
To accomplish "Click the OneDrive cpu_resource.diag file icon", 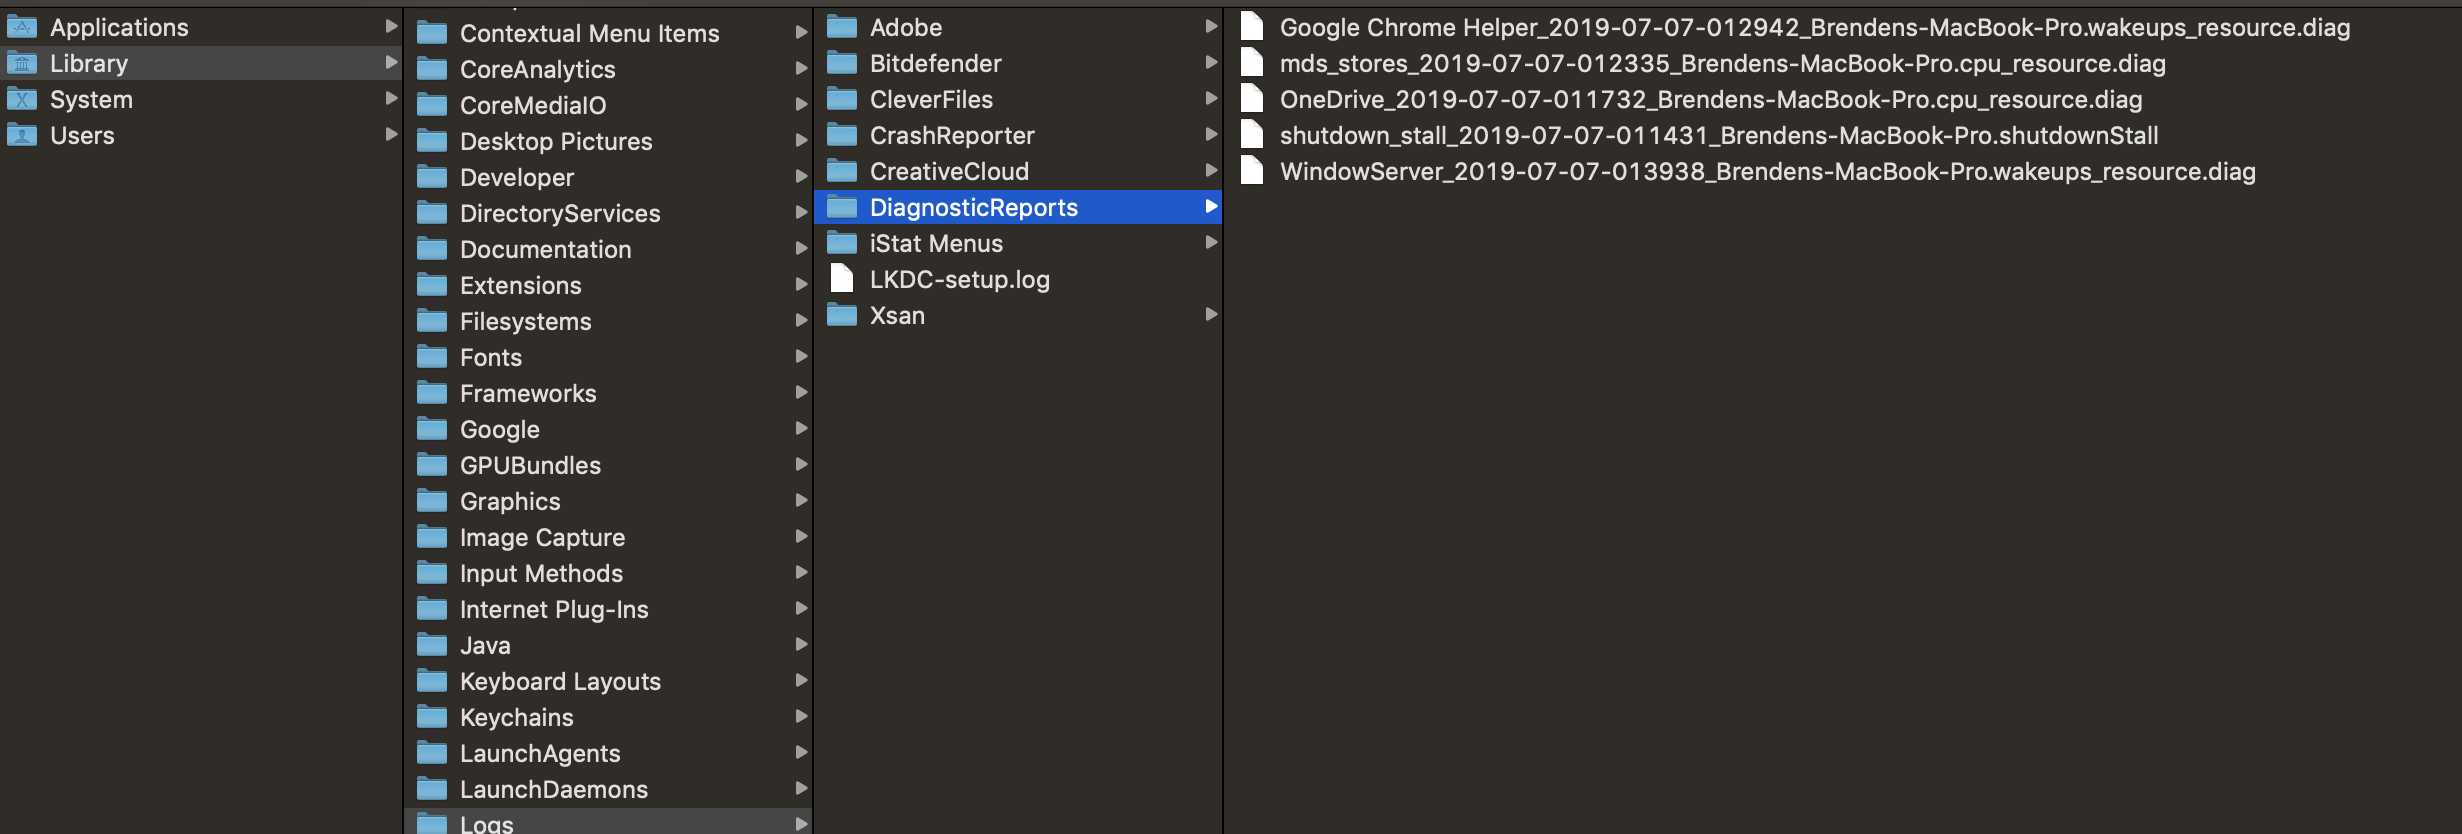I will point(1252,99).
